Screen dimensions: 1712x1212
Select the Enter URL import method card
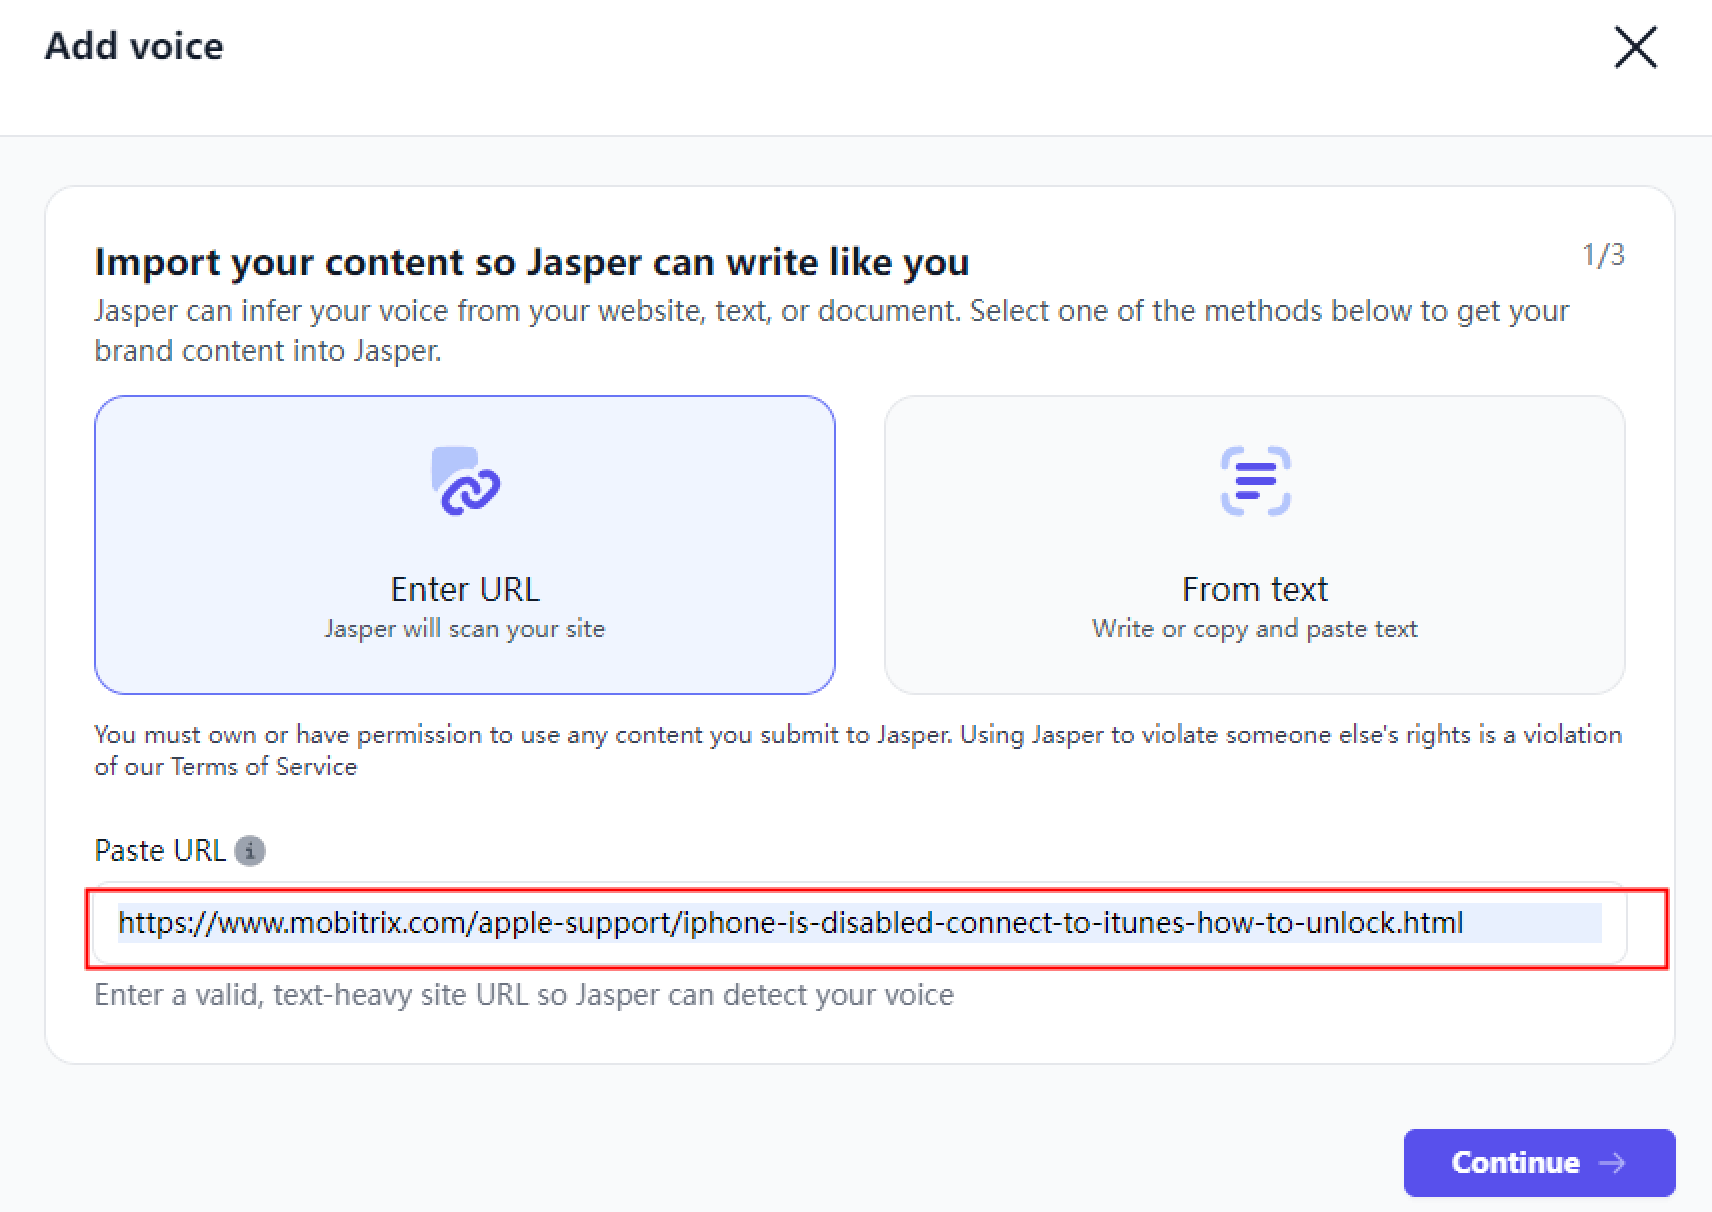pos(465,545)
